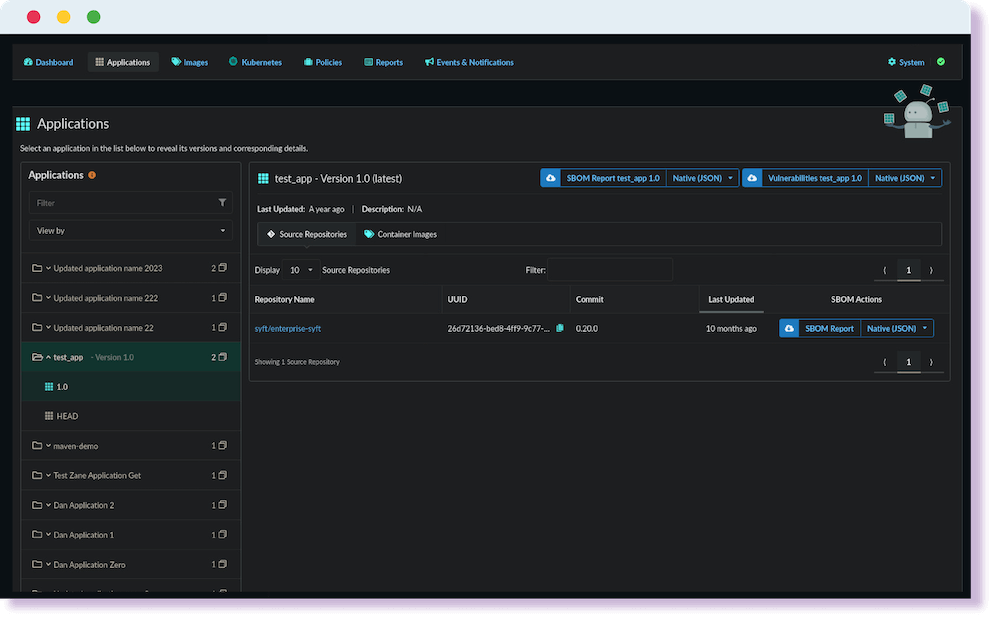Switch to Container Images tab
1000x624 pixels.
(x=401, y=235)
